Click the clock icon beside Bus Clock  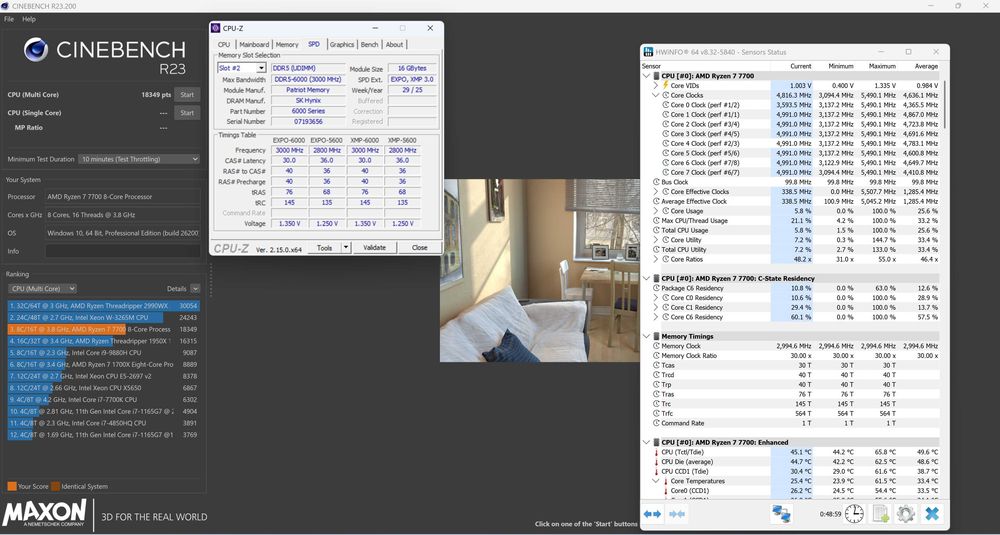pyautogui.click(x=656, y=182)
